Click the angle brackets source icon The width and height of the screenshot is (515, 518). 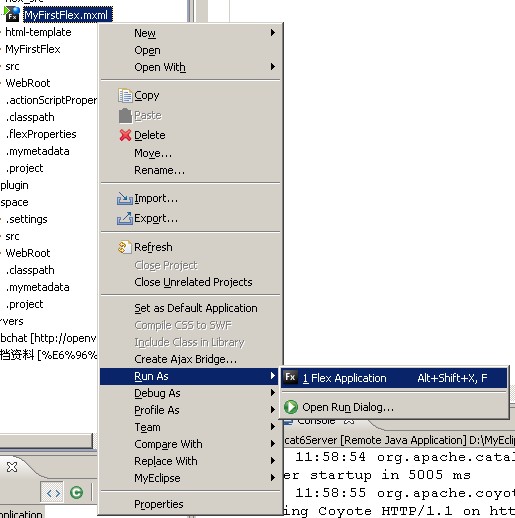tap(53, 493)
